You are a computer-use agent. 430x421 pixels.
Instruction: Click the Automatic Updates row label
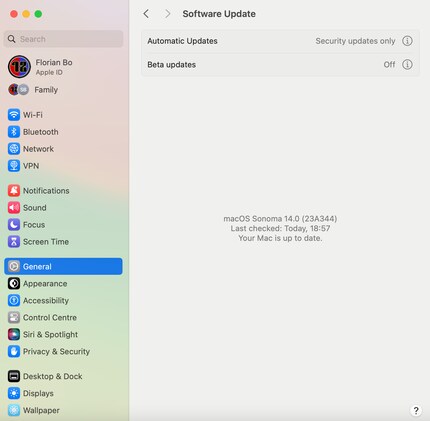182,41
